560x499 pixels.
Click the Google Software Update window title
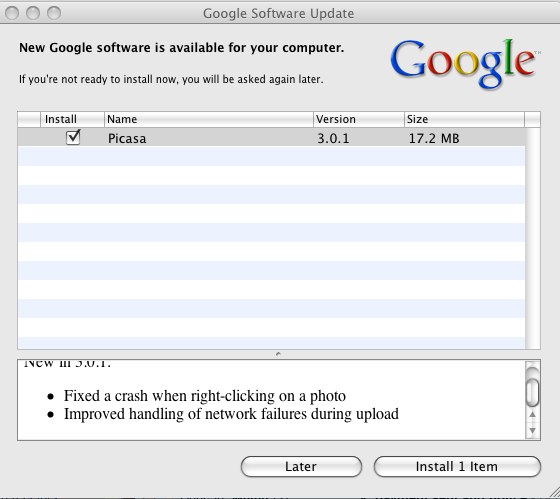point(279,14)
